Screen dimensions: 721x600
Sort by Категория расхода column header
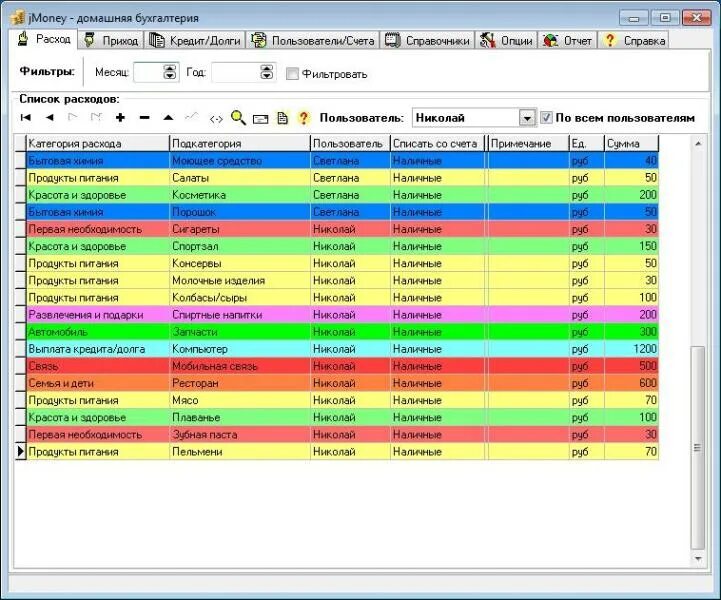pyautogui.click(x=97, y=143)
